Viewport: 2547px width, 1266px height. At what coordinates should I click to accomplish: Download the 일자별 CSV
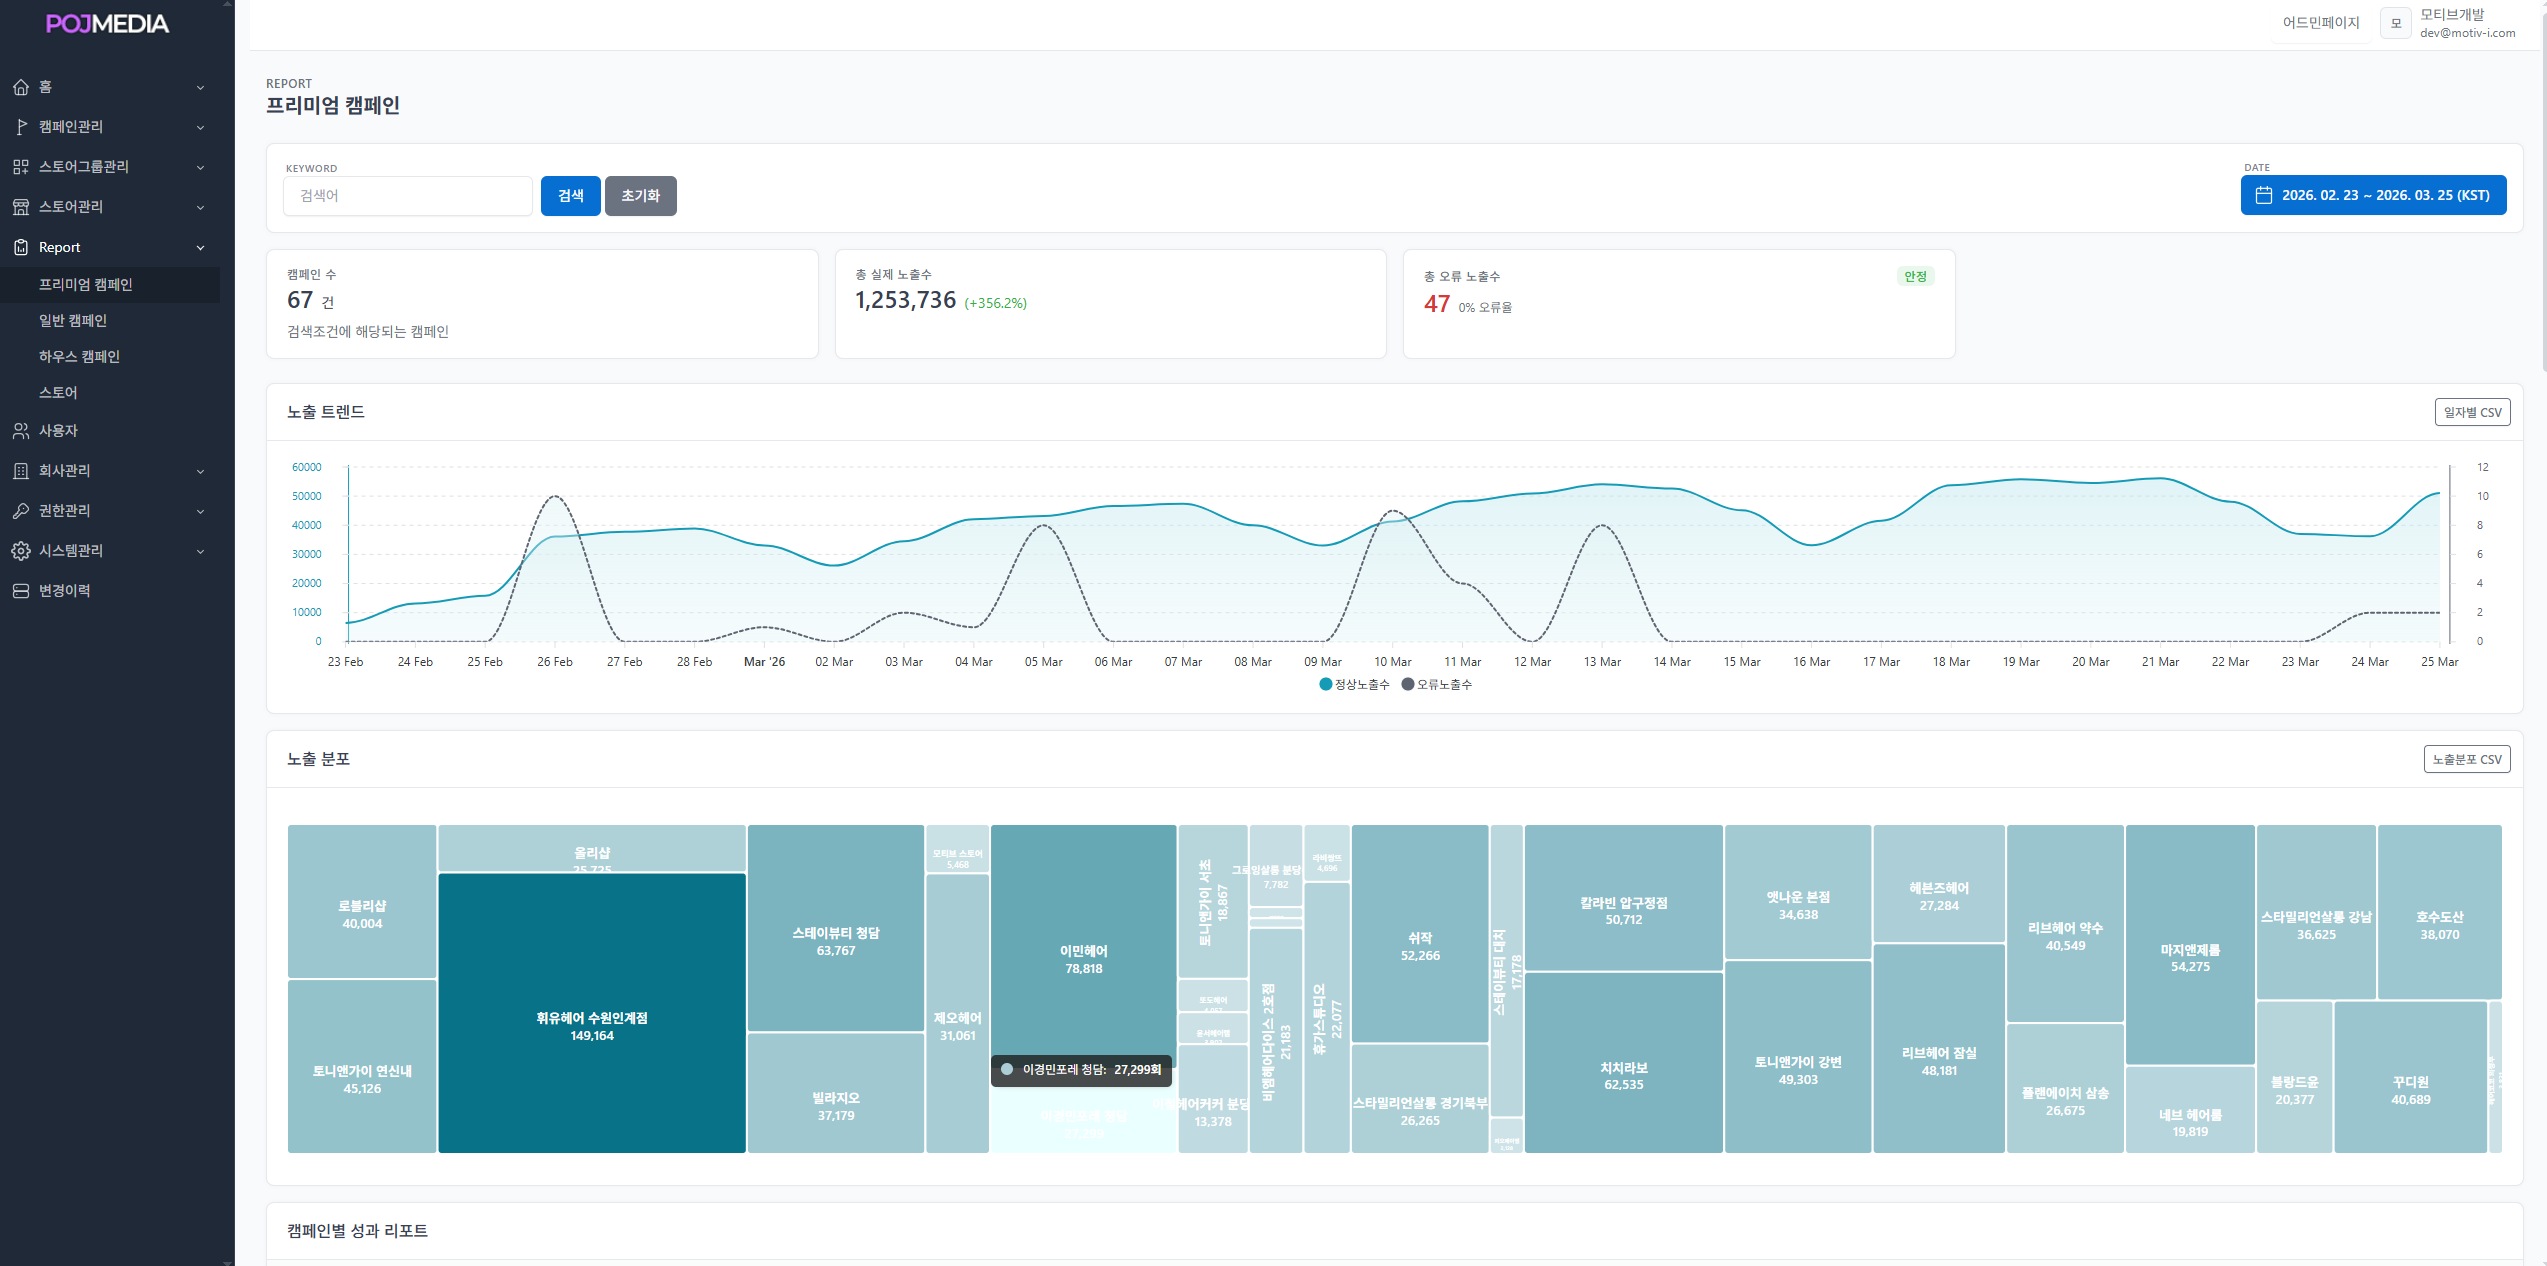[x=2472, y=412]
